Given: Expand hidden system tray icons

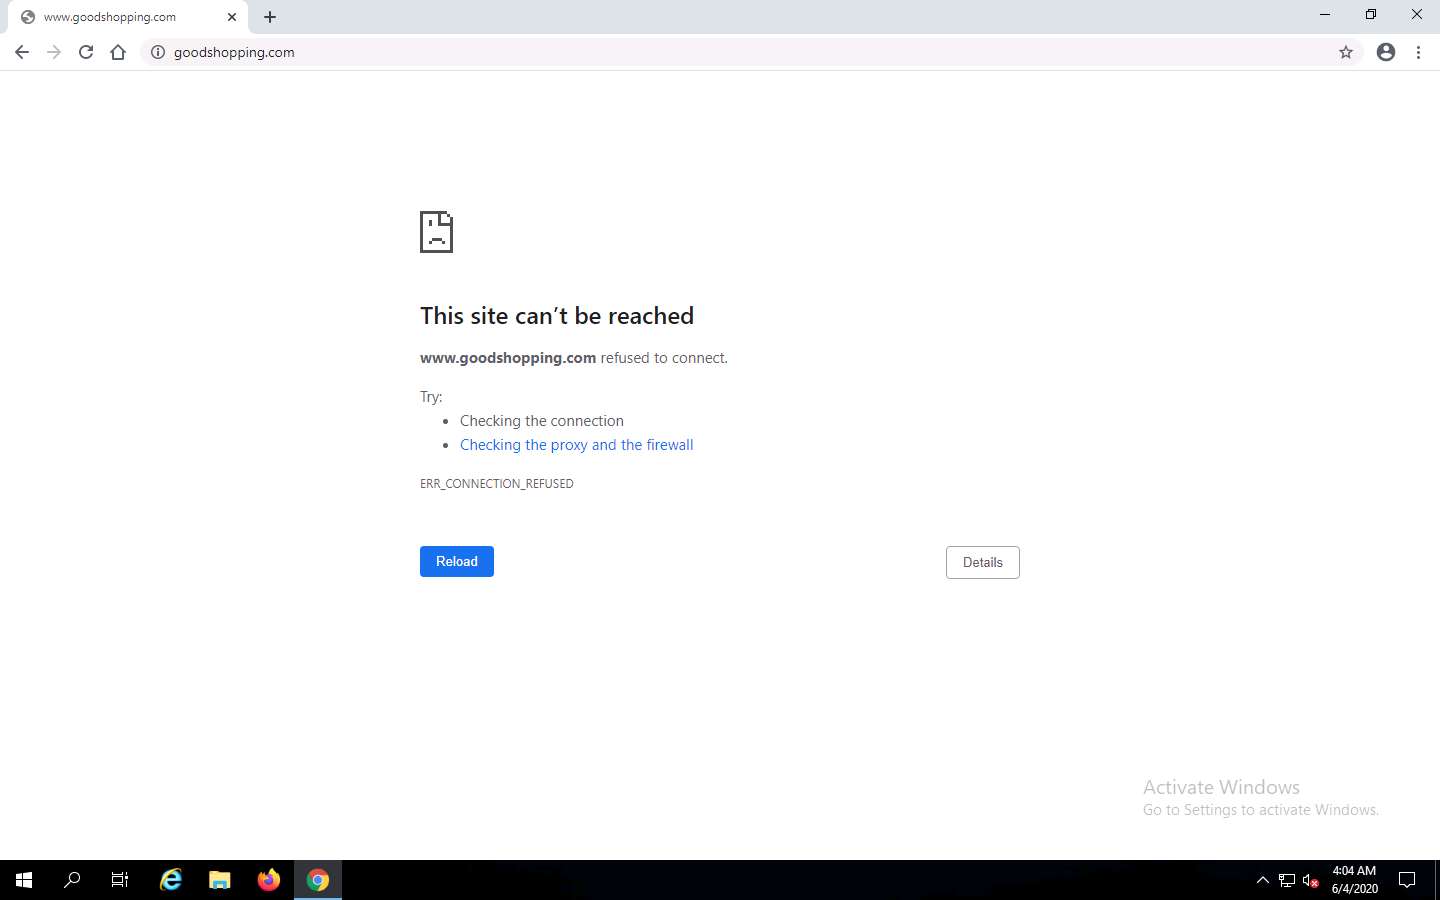Looking at the screenshot, I should pos(1263,880).
